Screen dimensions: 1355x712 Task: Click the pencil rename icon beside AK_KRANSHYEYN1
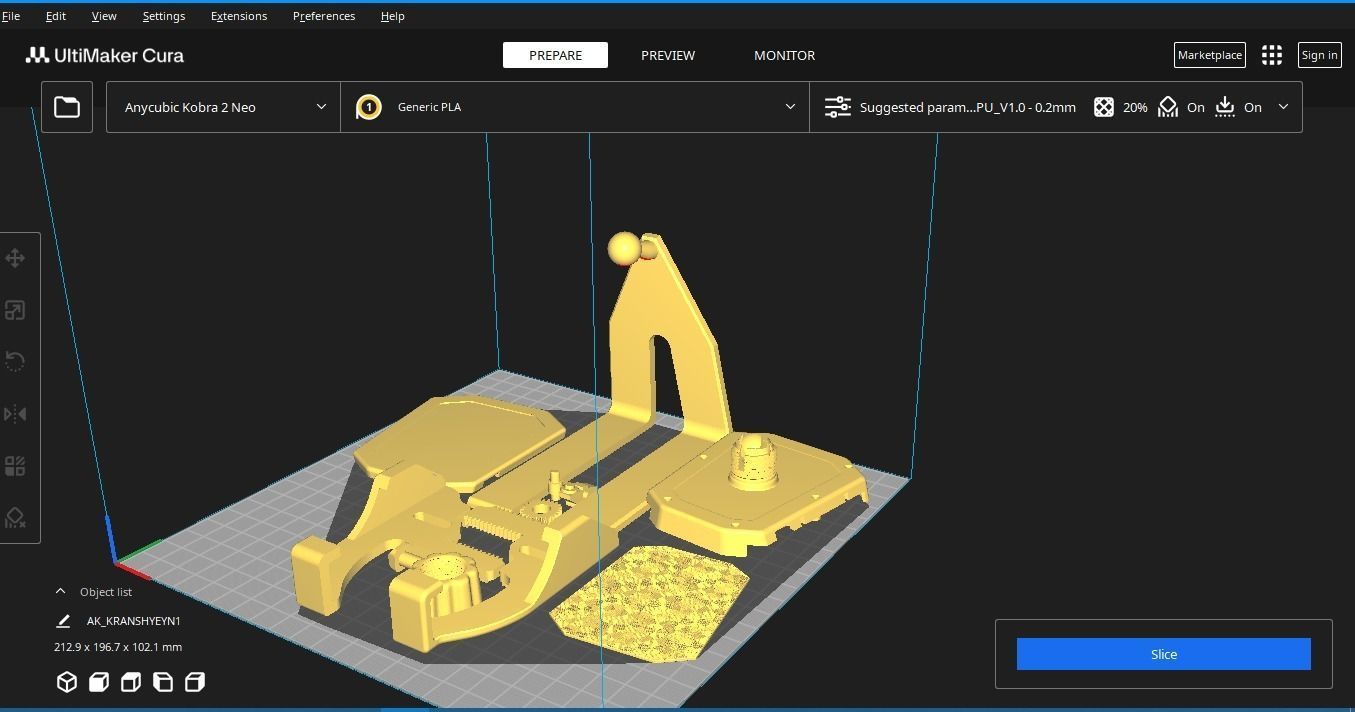(x=63, y=621)
